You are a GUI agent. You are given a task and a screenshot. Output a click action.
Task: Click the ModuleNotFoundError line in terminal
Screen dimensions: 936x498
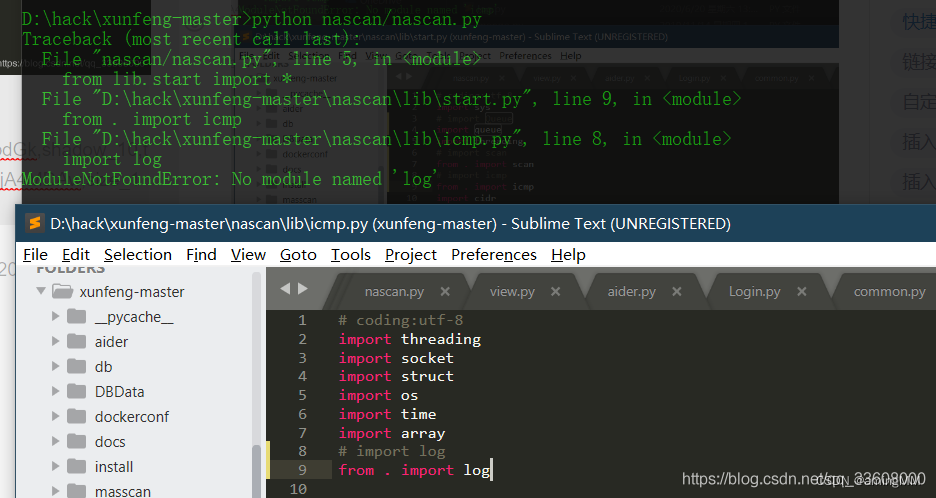(229, 179)
